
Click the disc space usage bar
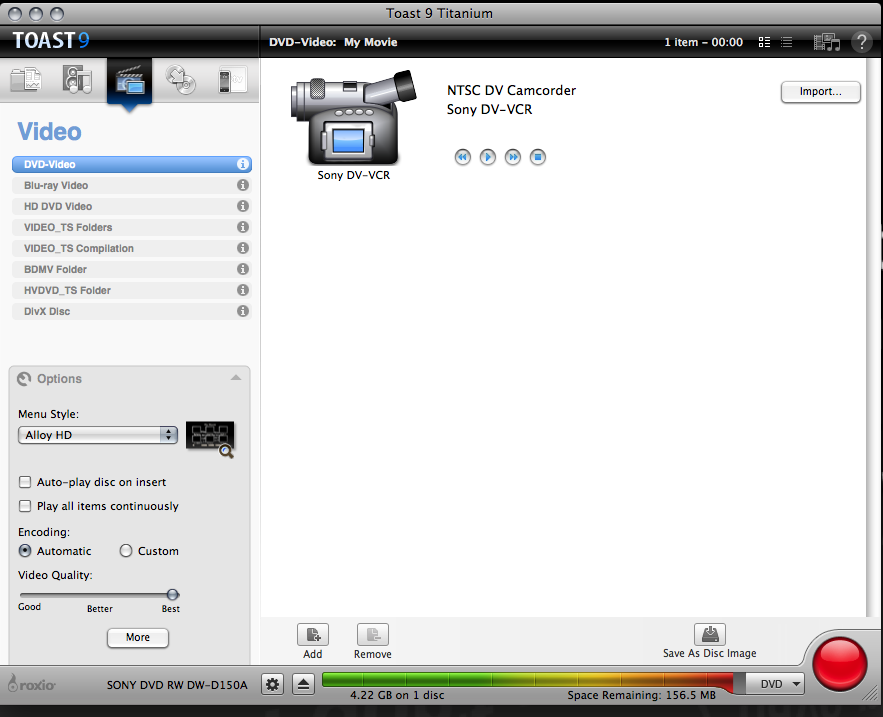pos(533,680)
